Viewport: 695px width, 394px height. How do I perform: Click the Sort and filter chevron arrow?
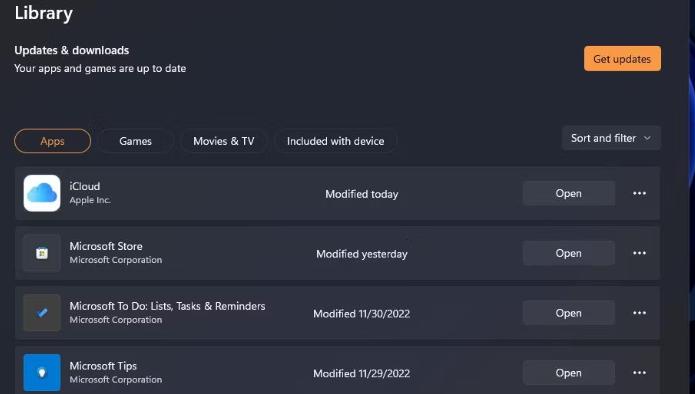tap(647, 138)
